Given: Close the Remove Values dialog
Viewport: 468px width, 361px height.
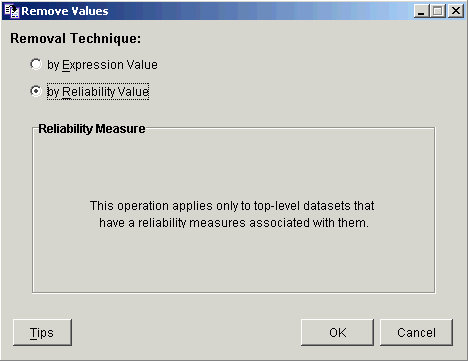Looking at the screenshot, I should coord(456,11).
